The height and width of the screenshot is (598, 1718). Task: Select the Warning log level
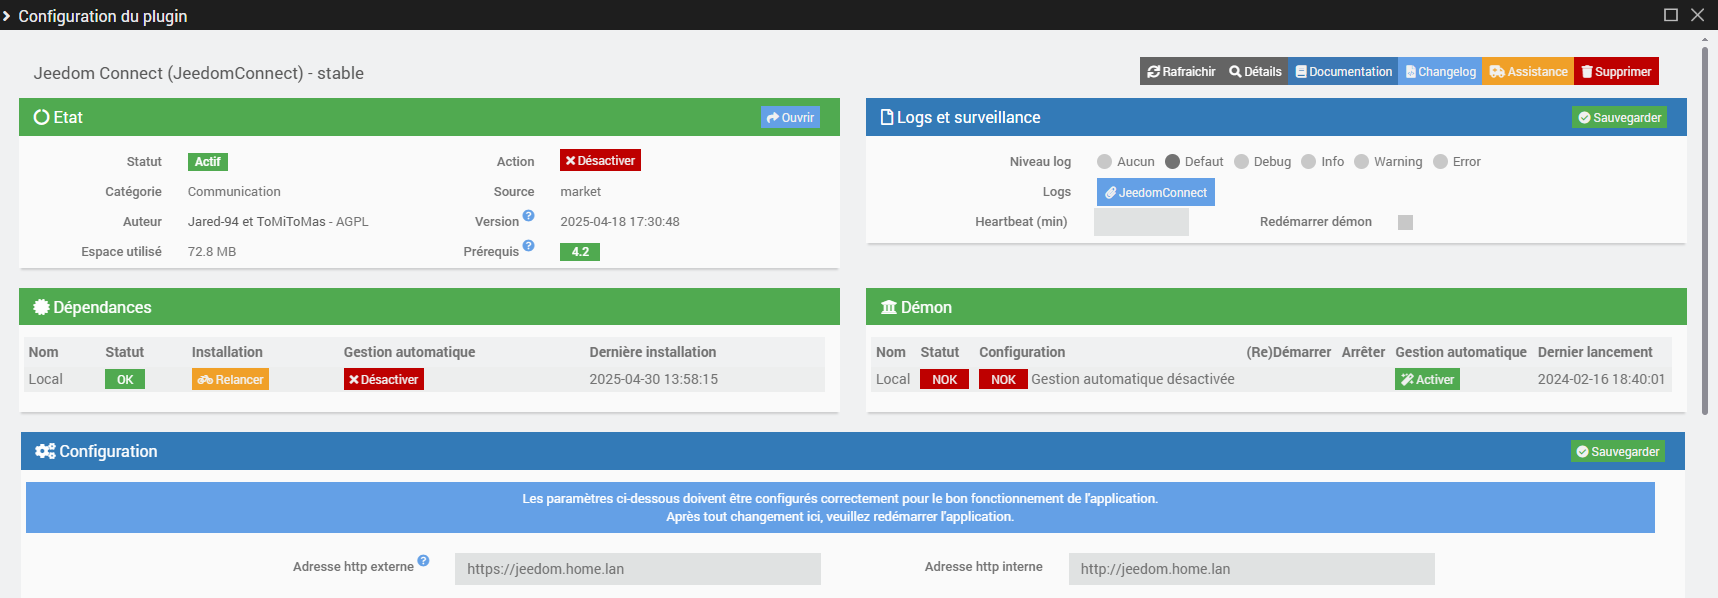(1361, 161)
